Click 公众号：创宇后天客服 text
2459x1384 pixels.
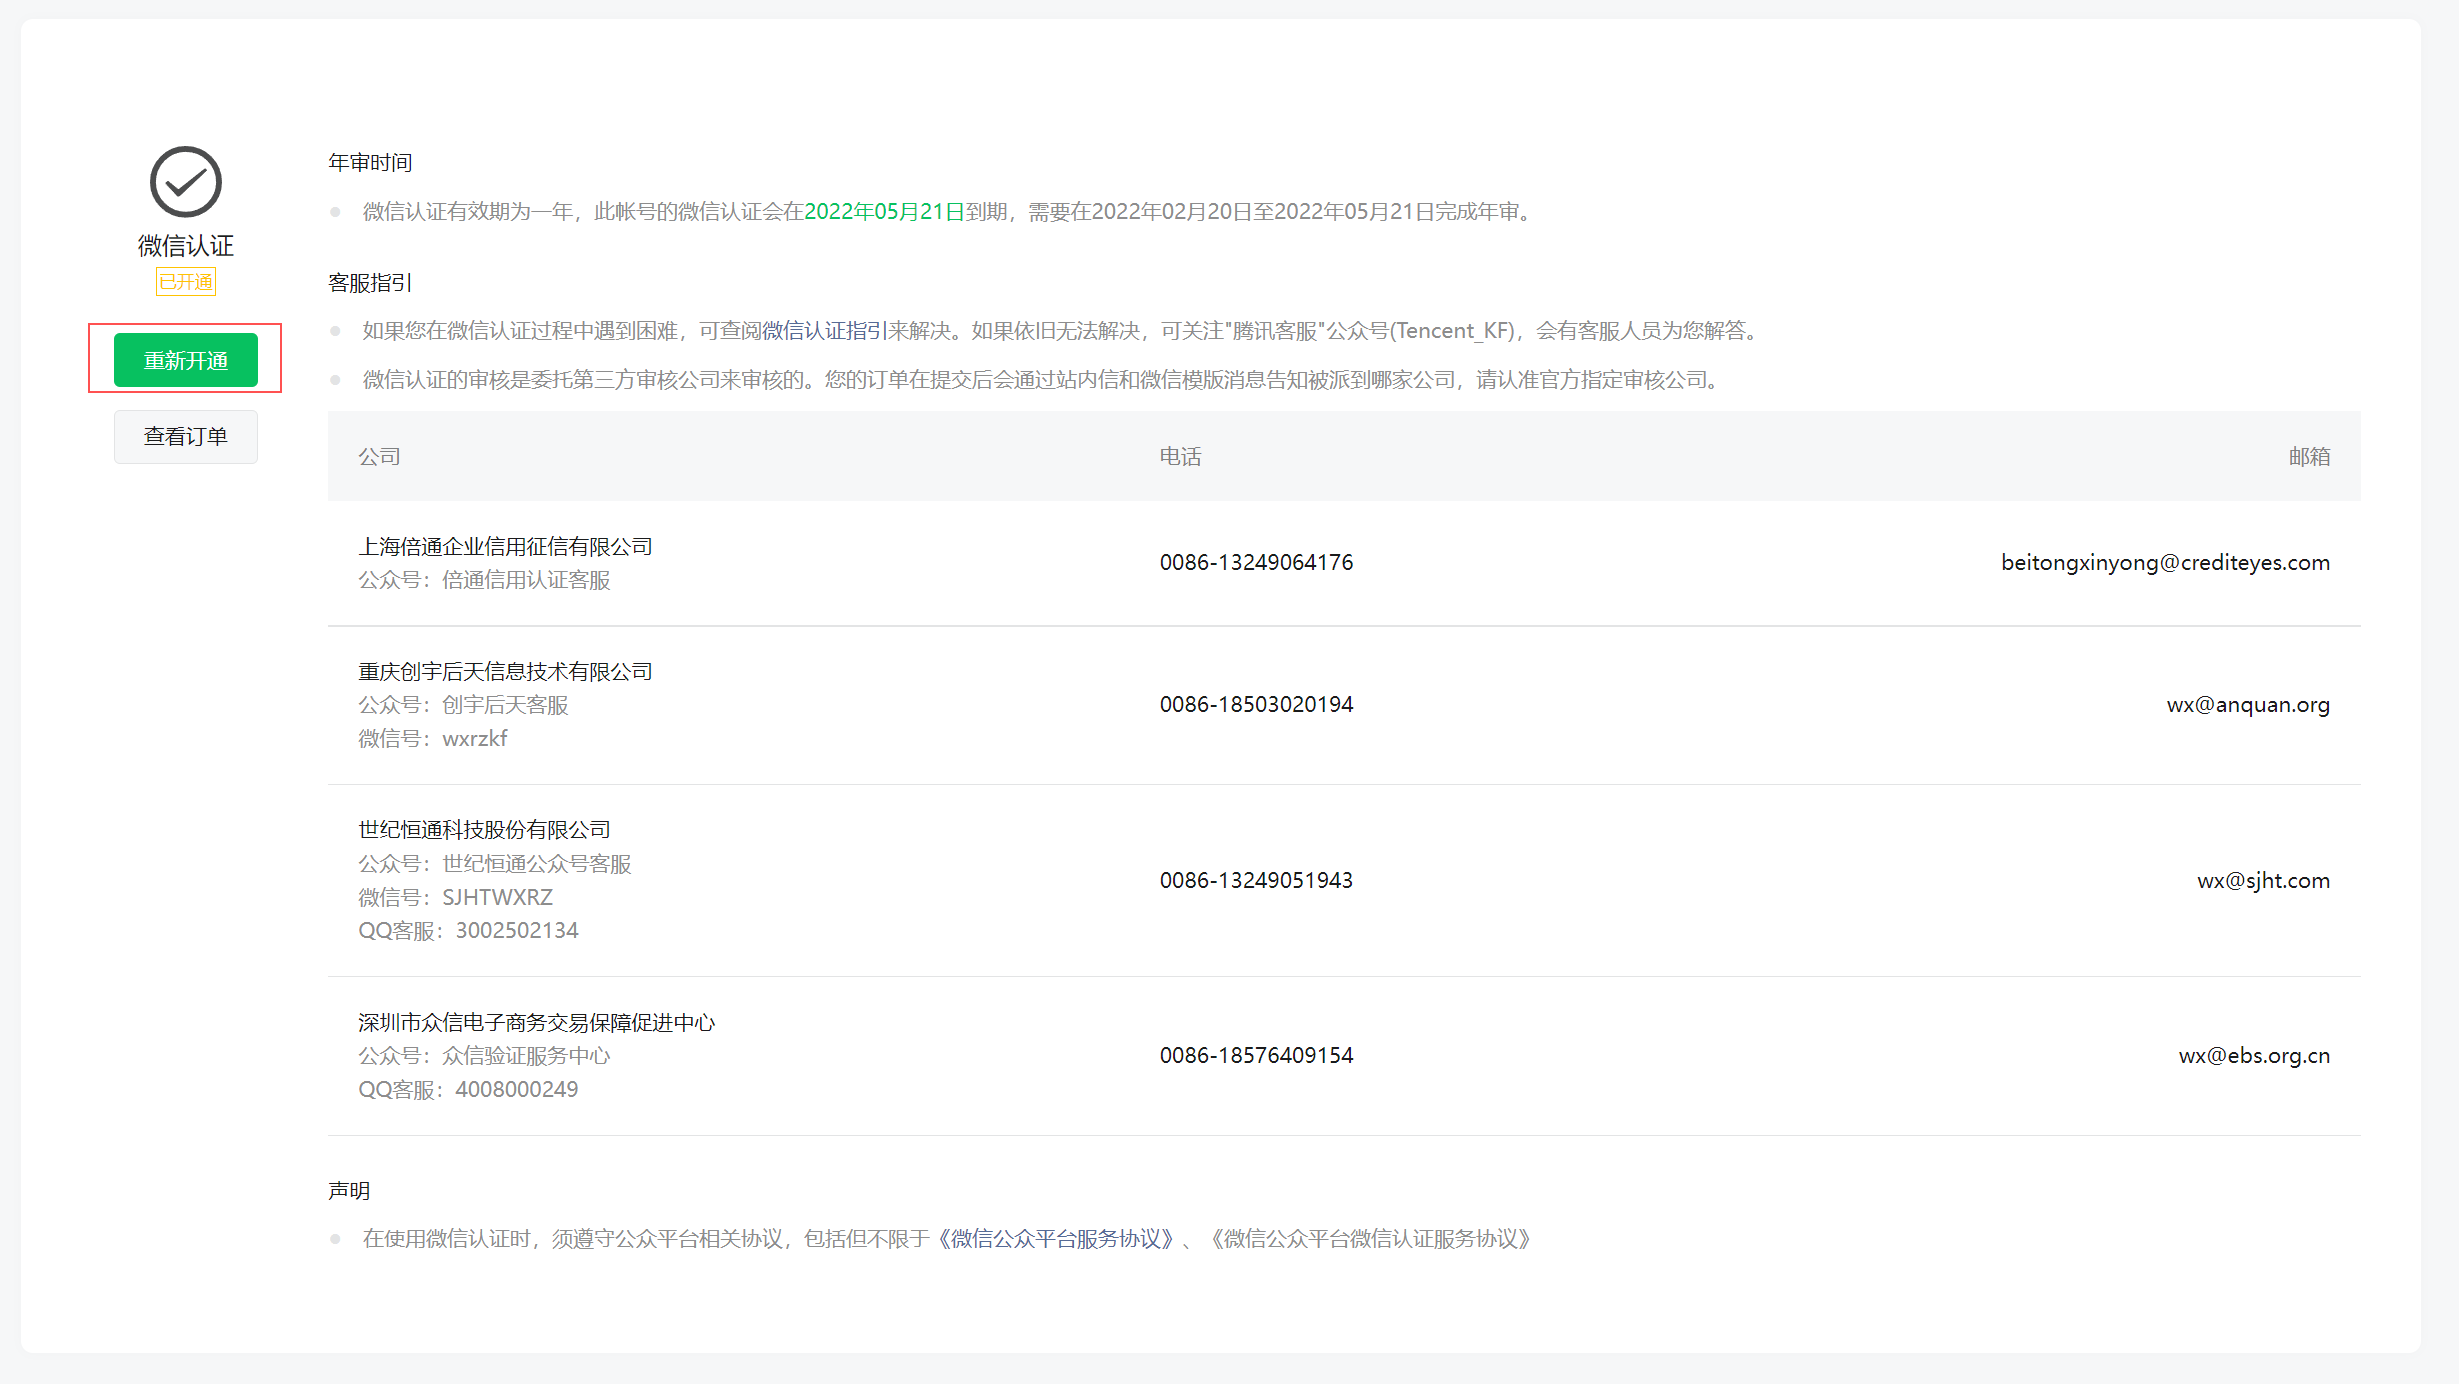coord(463,706)
